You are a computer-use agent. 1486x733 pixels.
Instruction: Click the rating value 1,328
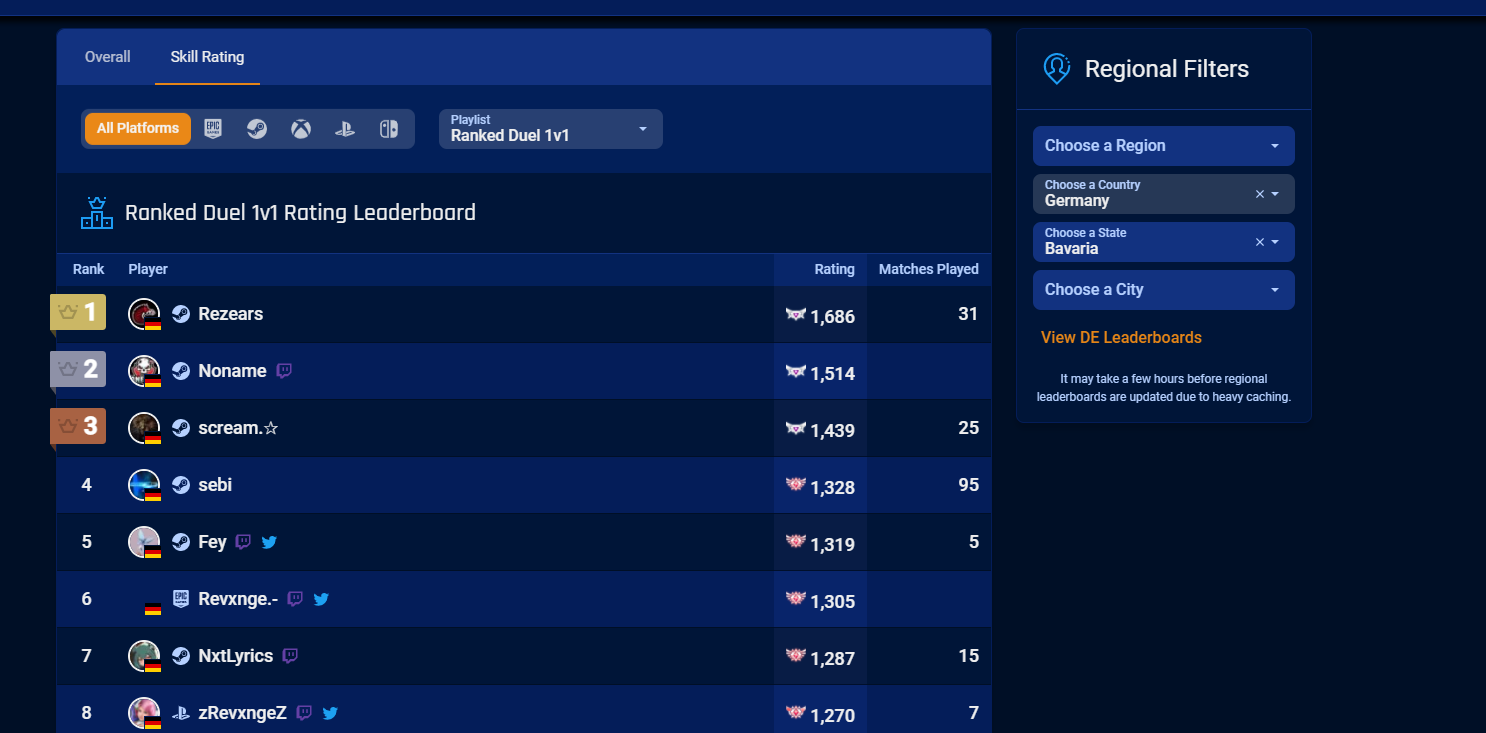click(x=833, y=488)
